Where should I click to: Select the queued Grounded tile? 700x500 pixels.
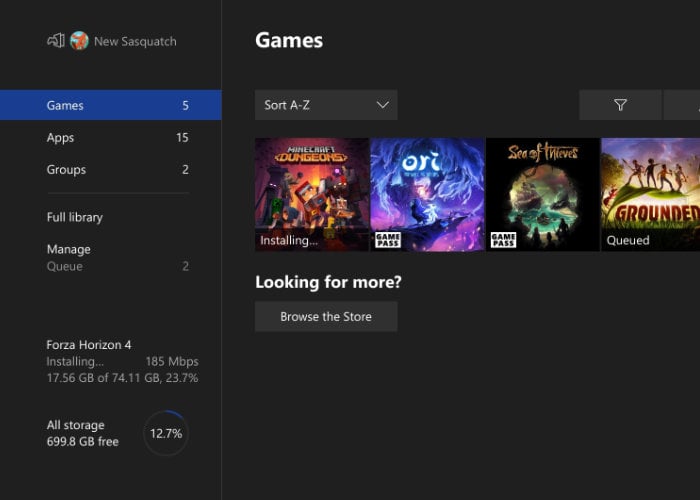point(650,195)
